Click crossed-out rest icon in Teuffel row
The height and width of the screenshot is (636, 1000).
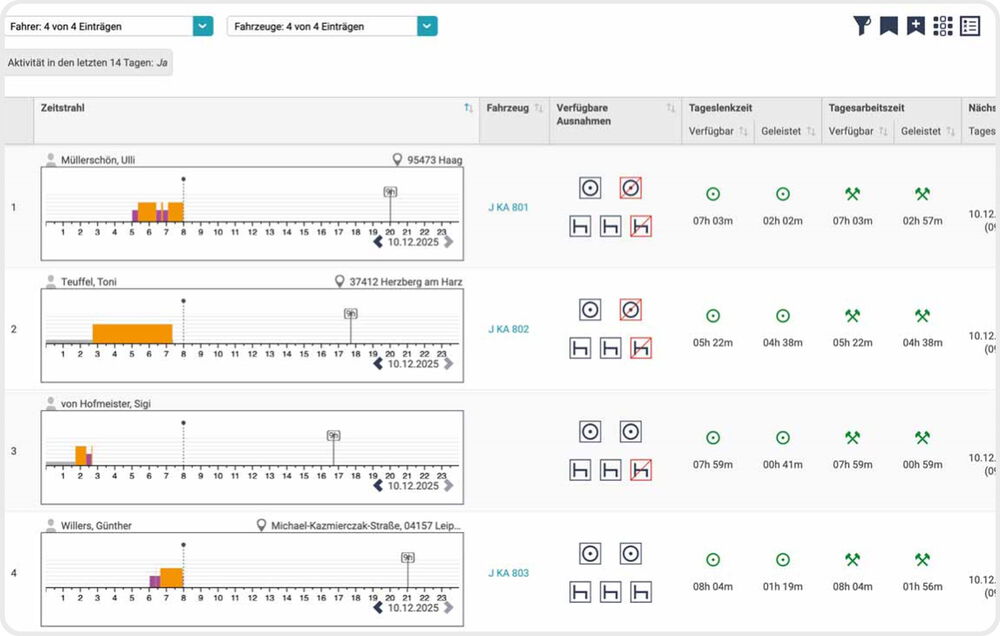pyautogui.click(x=640, y=348)
